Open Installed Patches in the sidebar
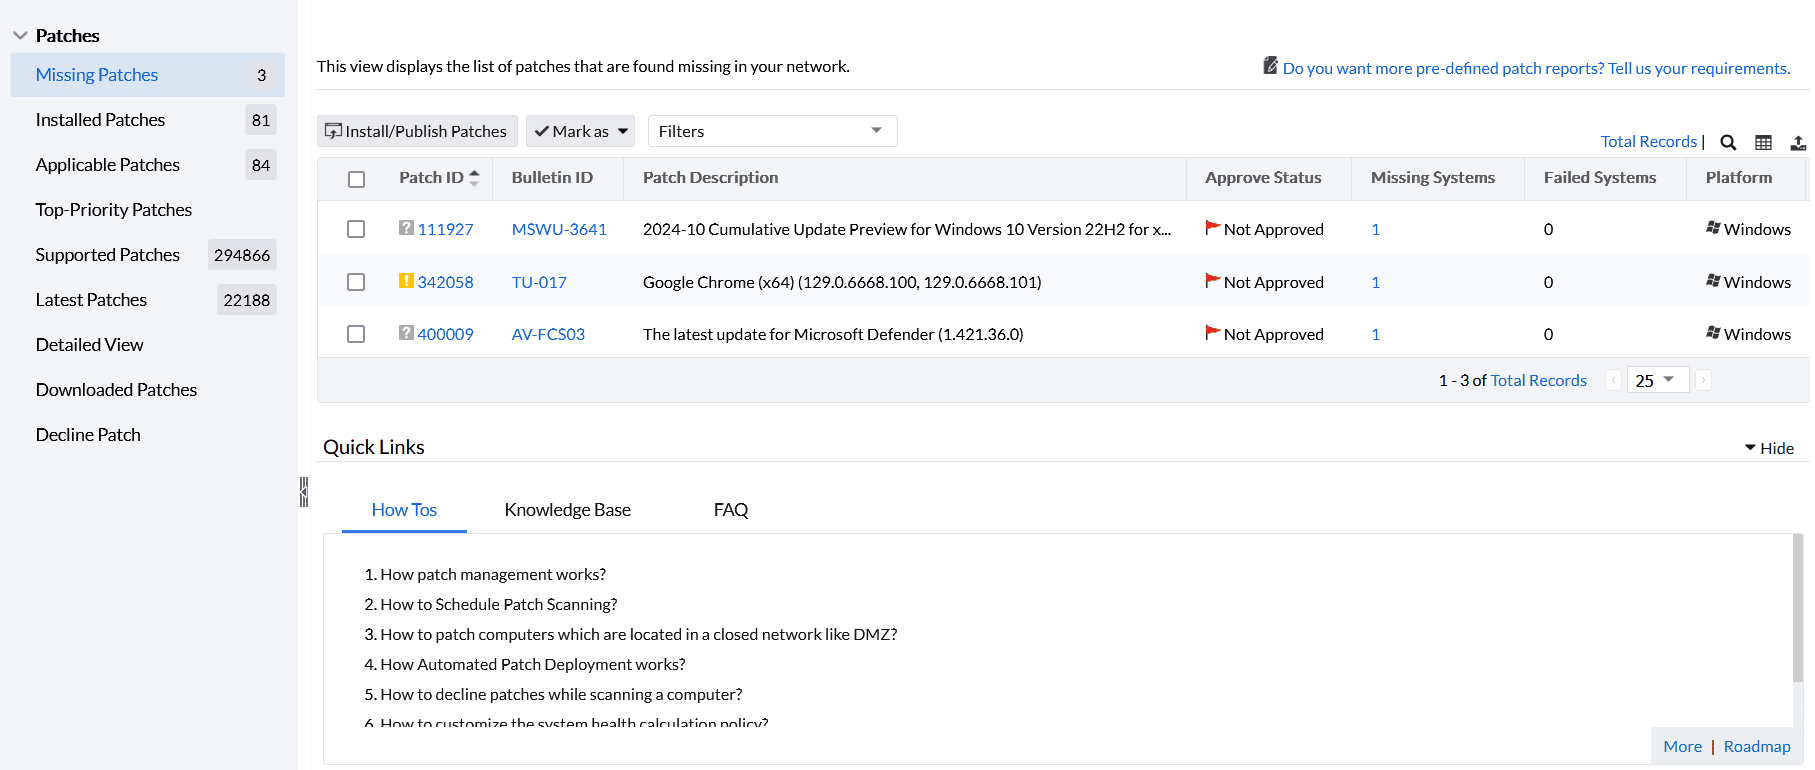The height and width of the screenshot is (770, 1815). [100, 120]
